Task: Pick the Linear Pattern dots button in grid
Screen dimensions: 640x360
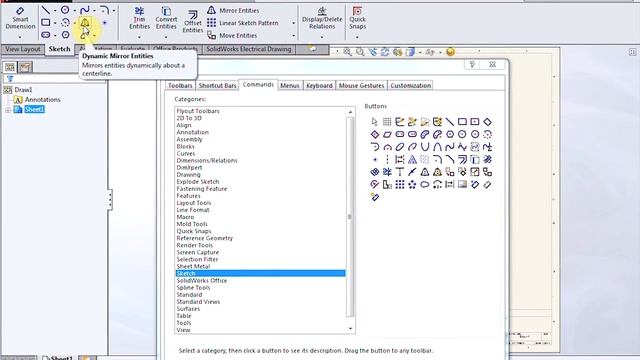Action: pyautogui.click(x=400, y=185)
